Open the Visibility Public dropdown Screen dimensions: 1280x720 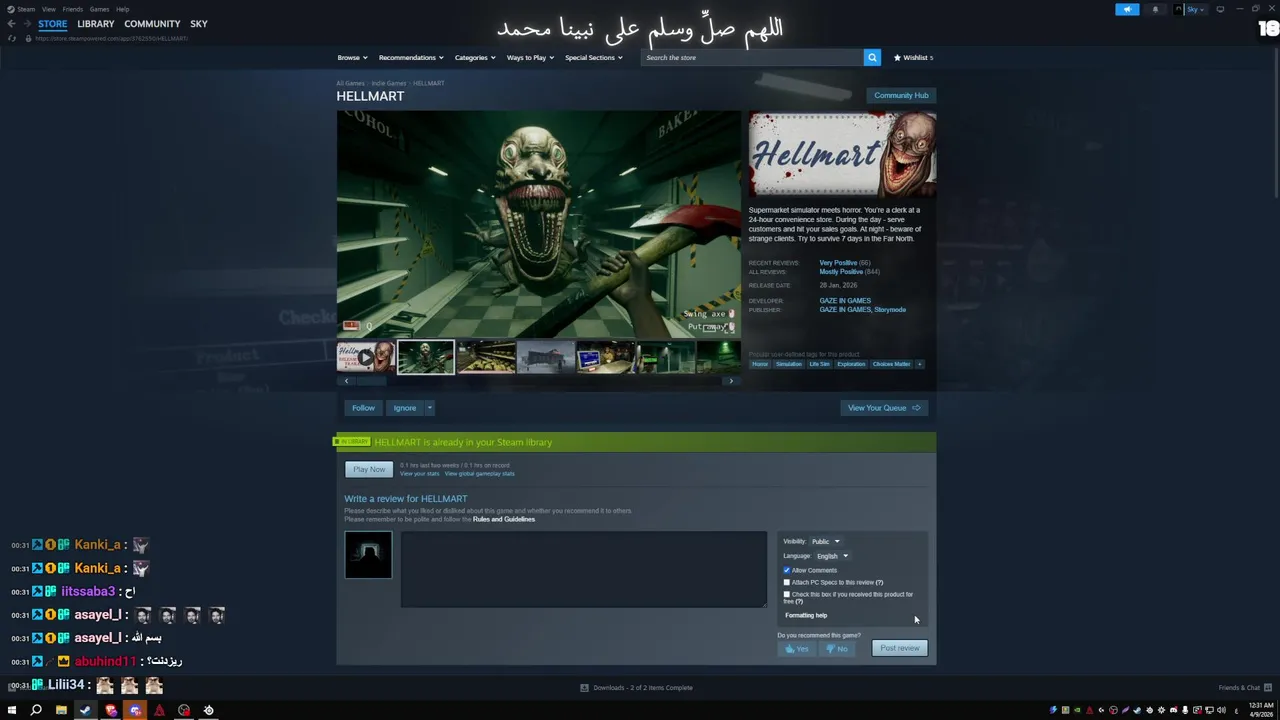(x=825, y=542)
